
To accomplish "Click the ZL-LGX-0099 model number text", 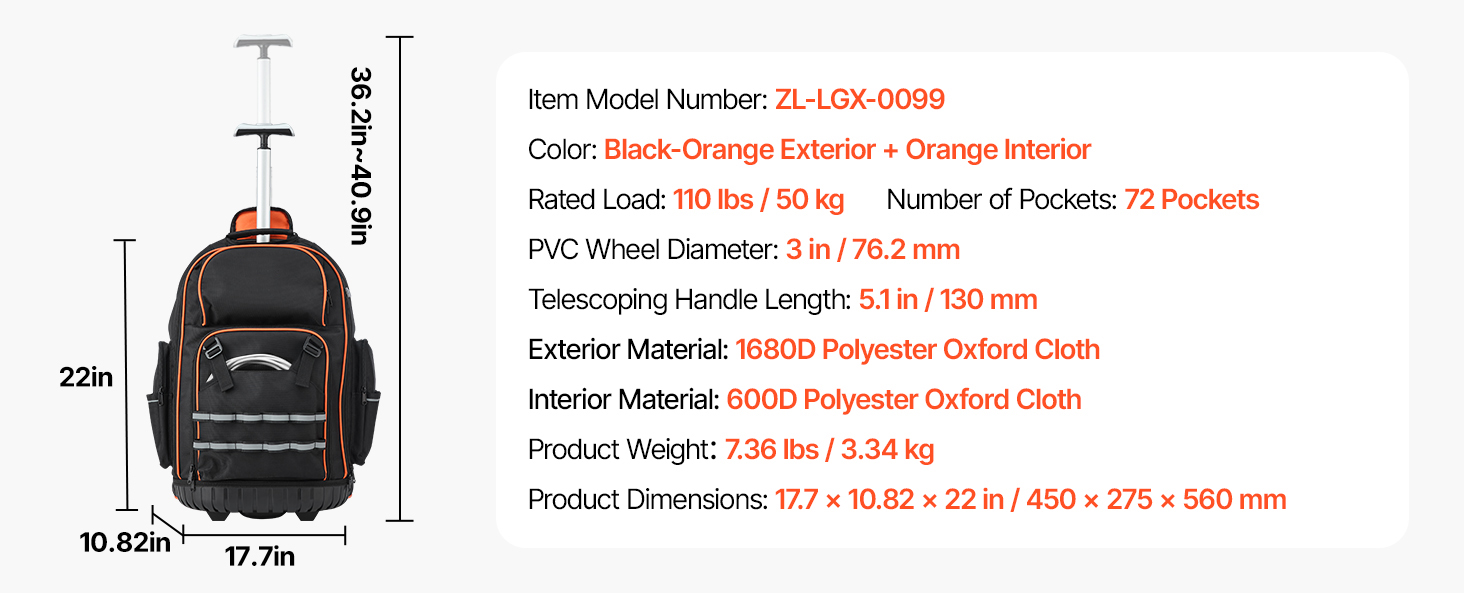I will 859,100.
